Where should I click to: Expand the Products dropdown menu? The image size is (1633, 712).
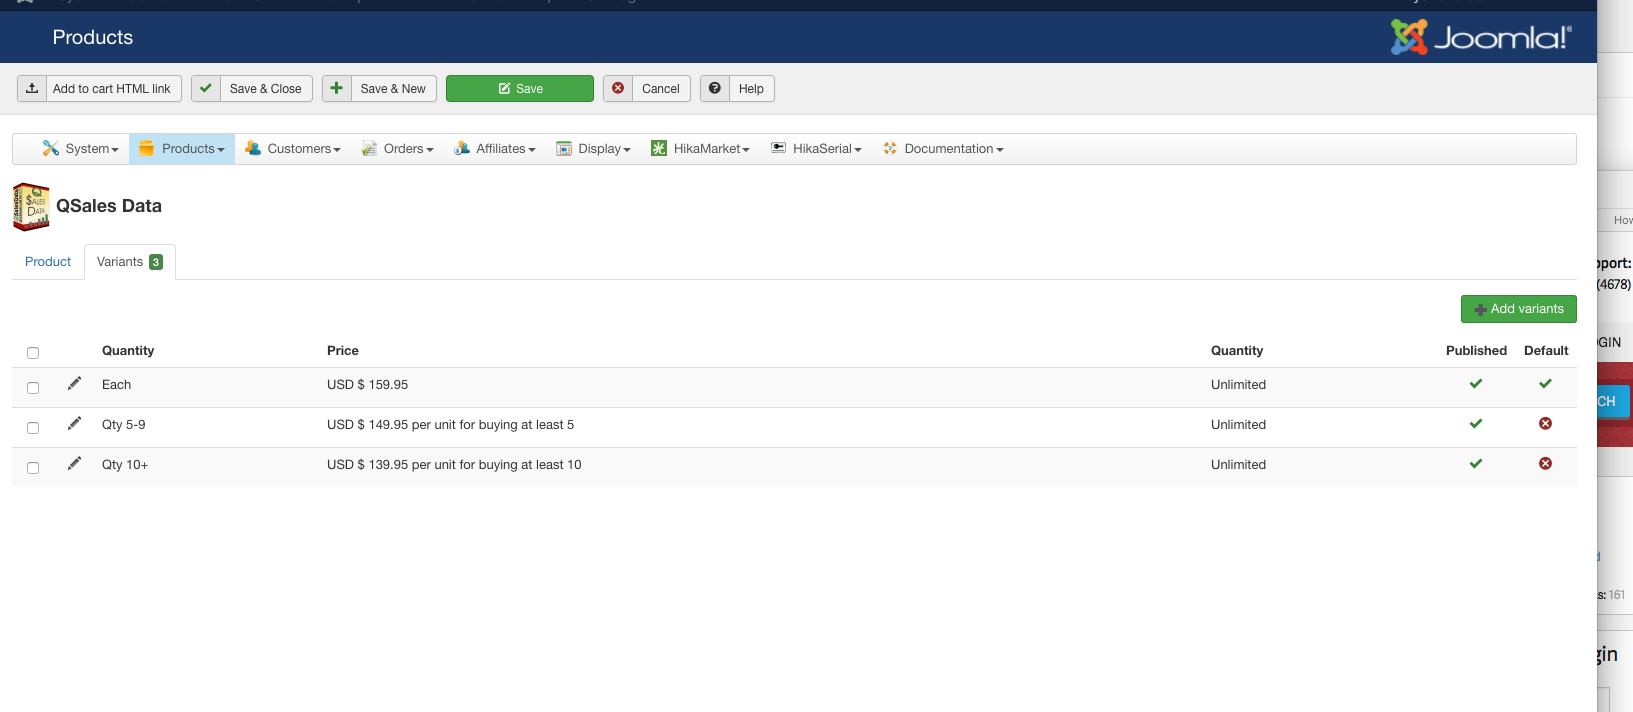pos(182,149)
